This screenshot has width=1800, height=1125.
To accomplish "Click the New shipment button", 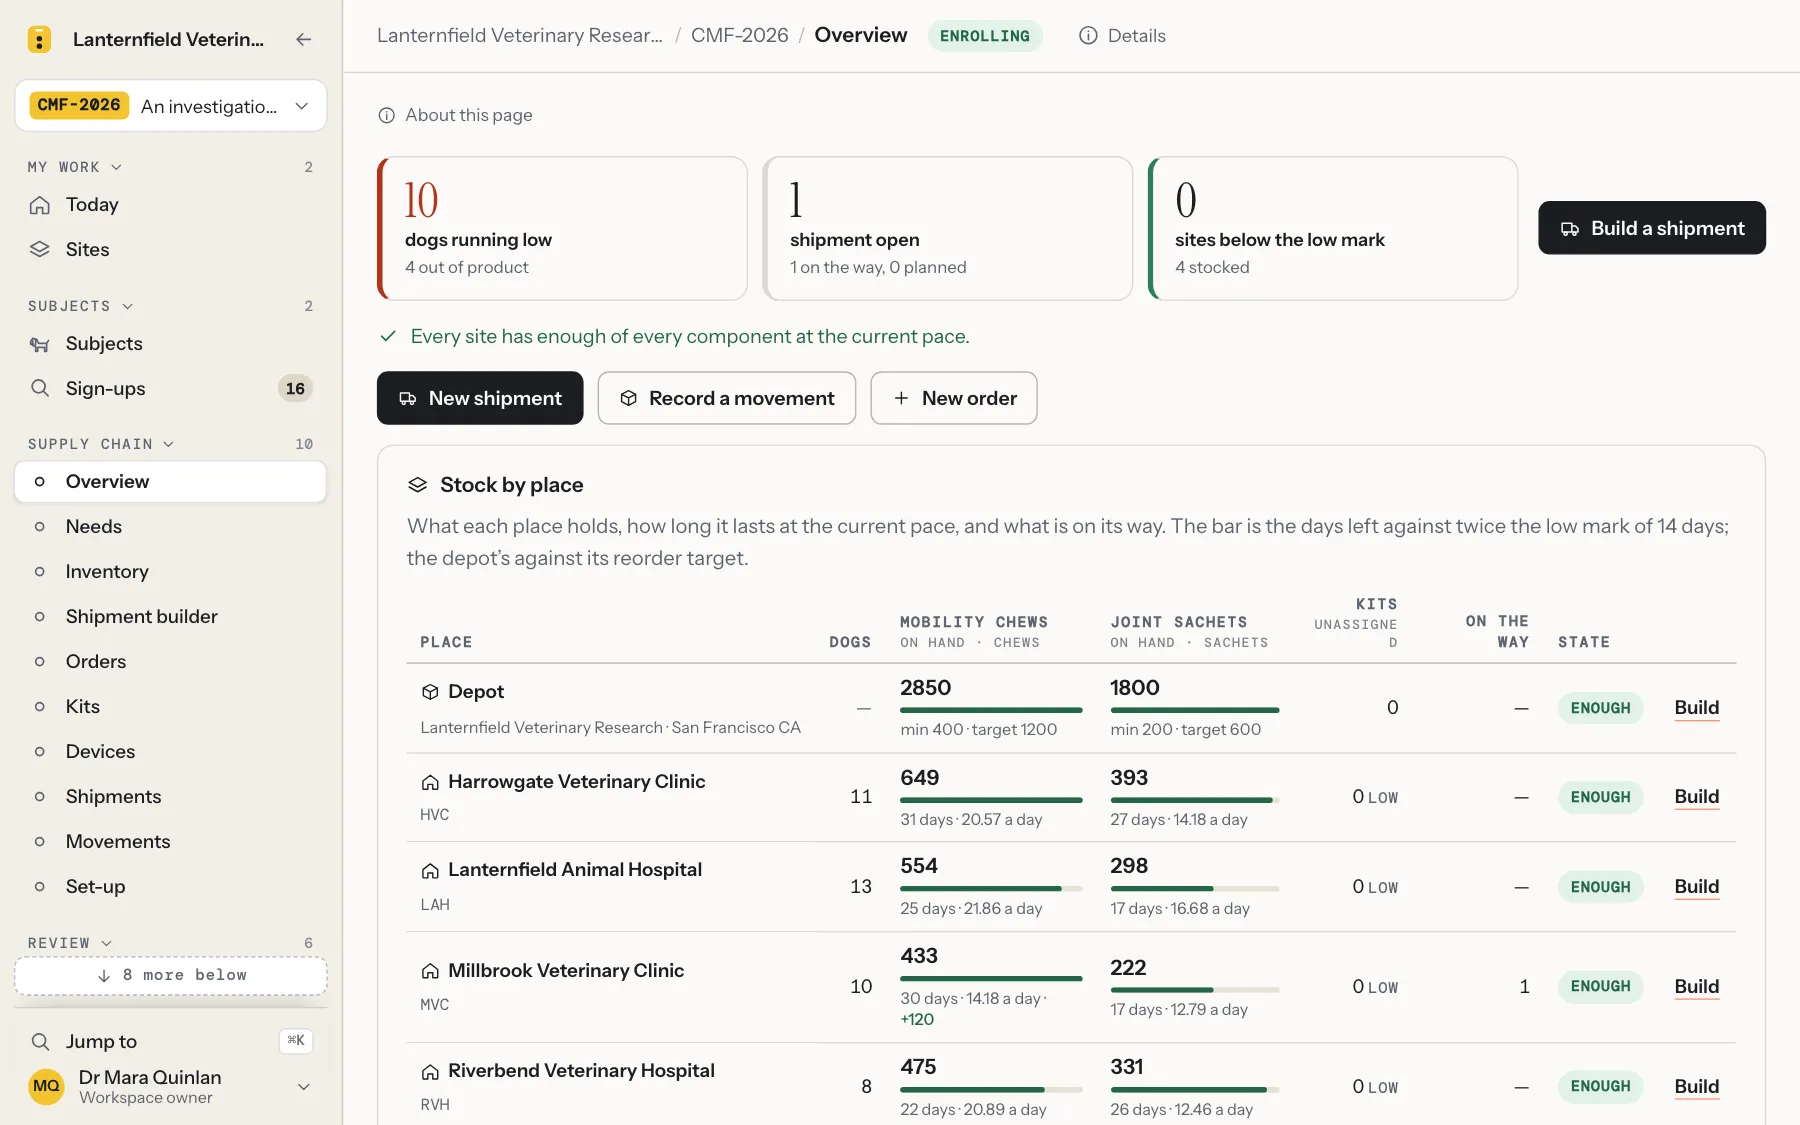I will click(x=480, y=398).
